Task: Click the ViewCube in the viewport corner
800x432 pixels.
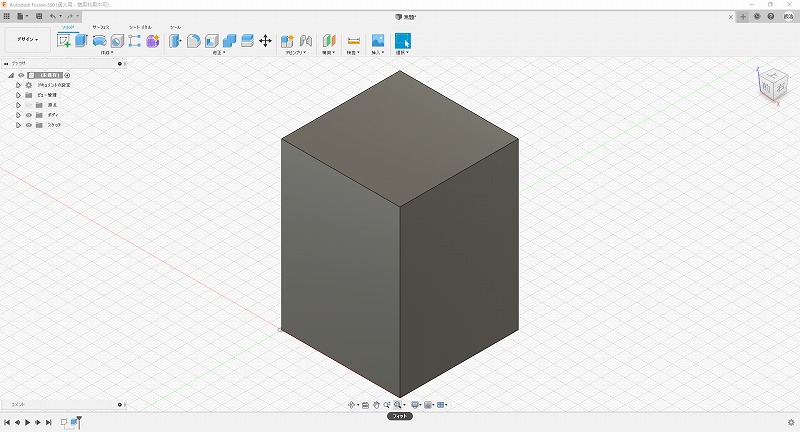Action: (771, 84)
